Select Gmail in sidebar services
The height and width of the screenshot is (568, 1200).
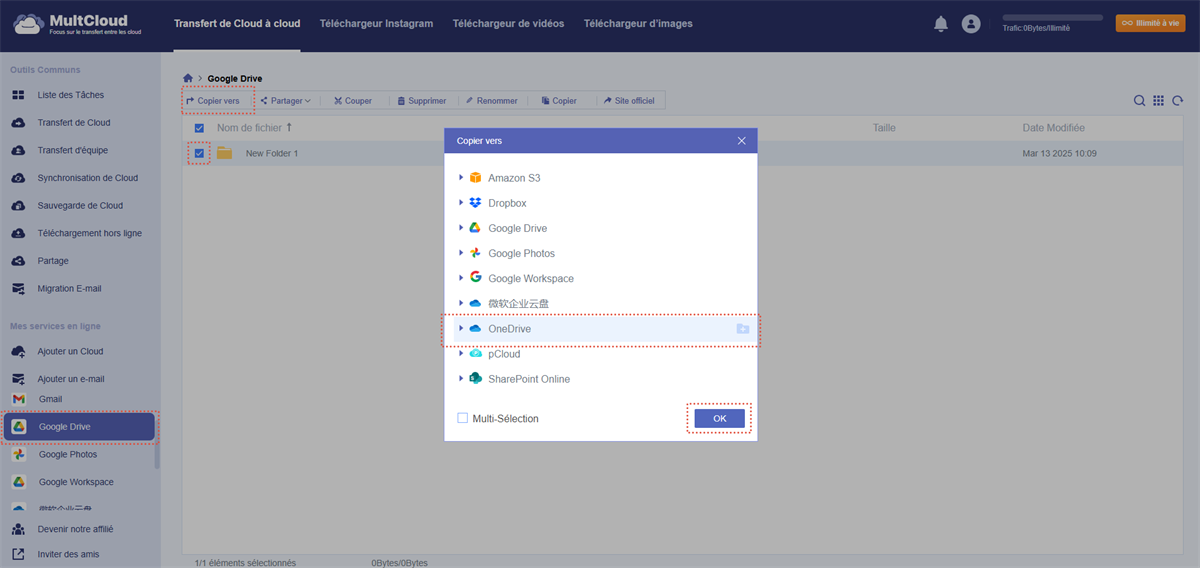(50, 399)
